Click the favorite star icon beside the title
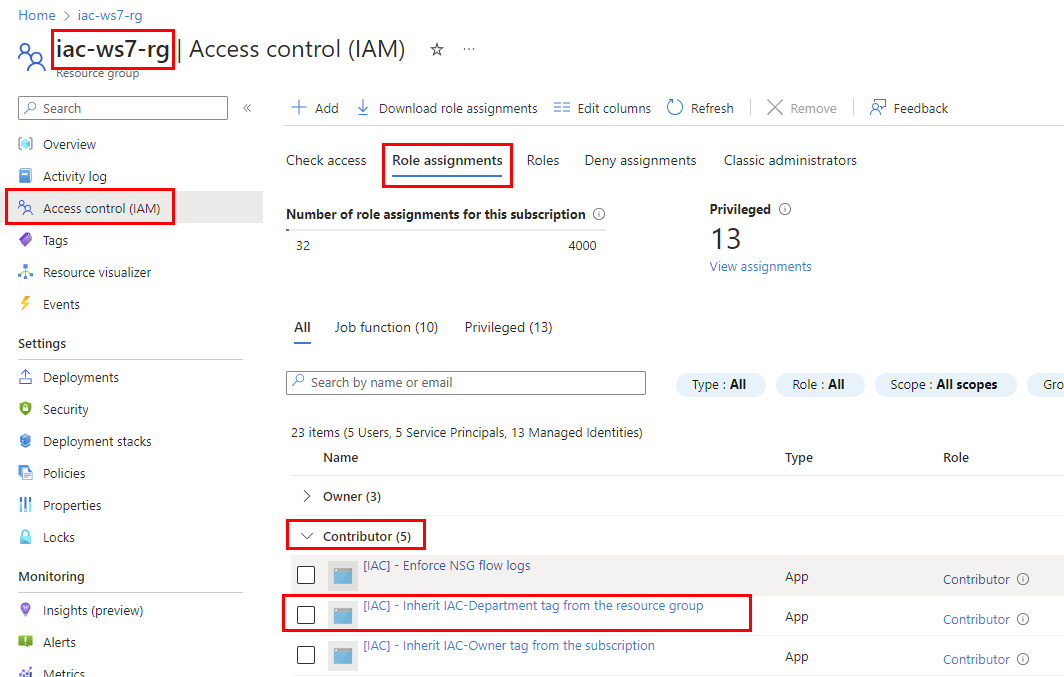The image size is (1064, 677). point(437,50)
